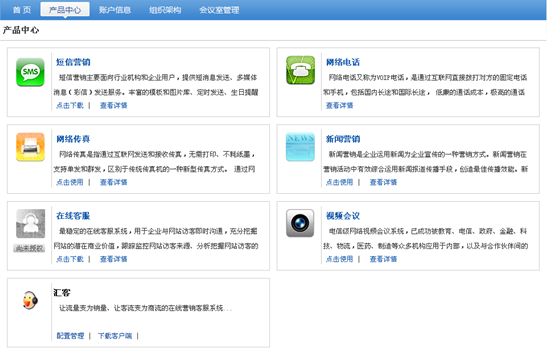Open 查看详情 for 网络电话

click(339, 105)
